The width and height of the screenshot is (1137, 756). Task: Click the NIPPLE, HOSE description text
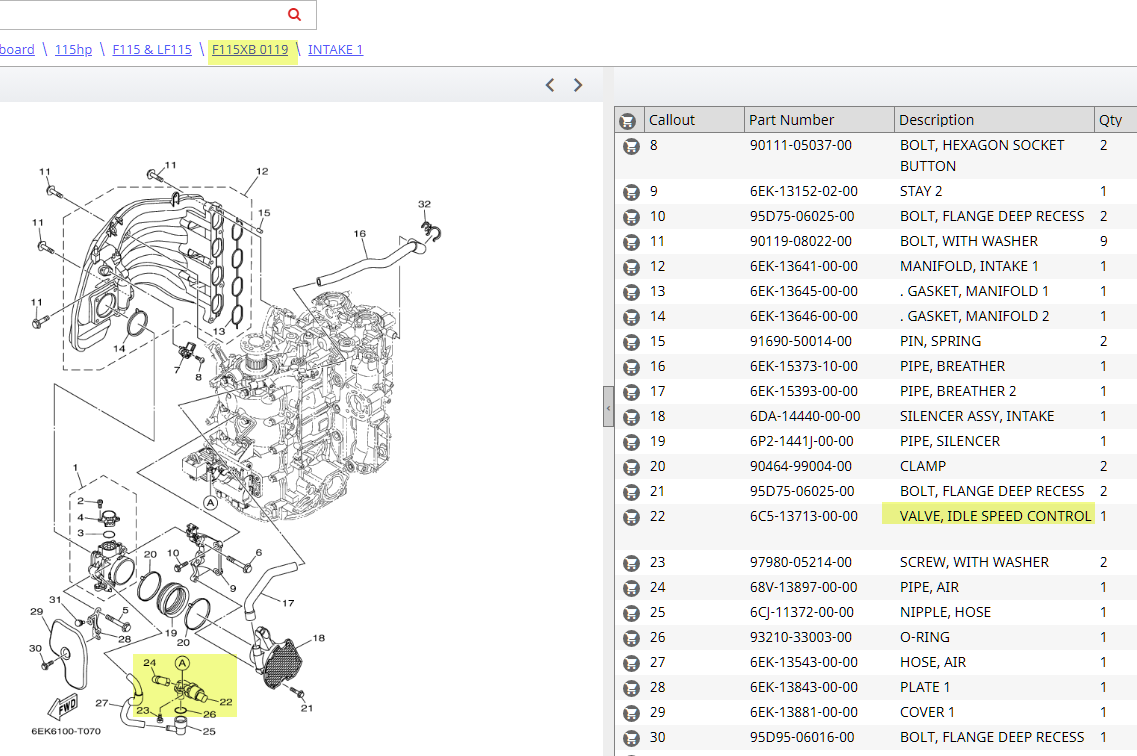[945, 612]
